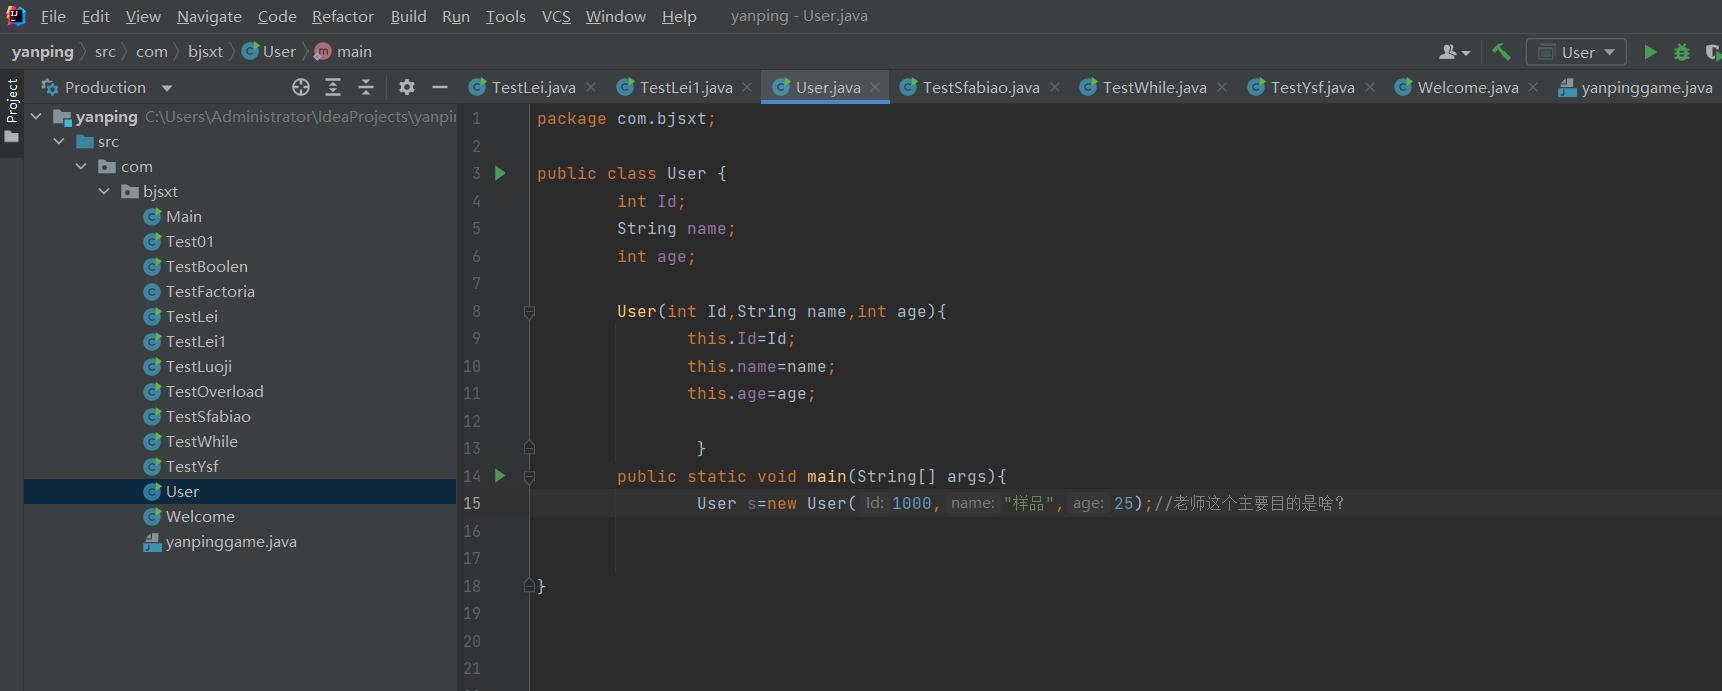
Task: Open the VCS menu
Action: [556, 16]
